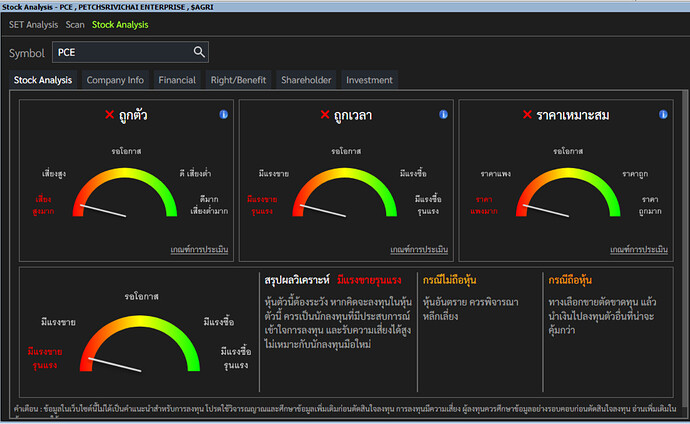Image resolution: width=690 pixels, height=424 pixels.
Task: Switch to the Stock Analysis tab
Action: point(43,80)
